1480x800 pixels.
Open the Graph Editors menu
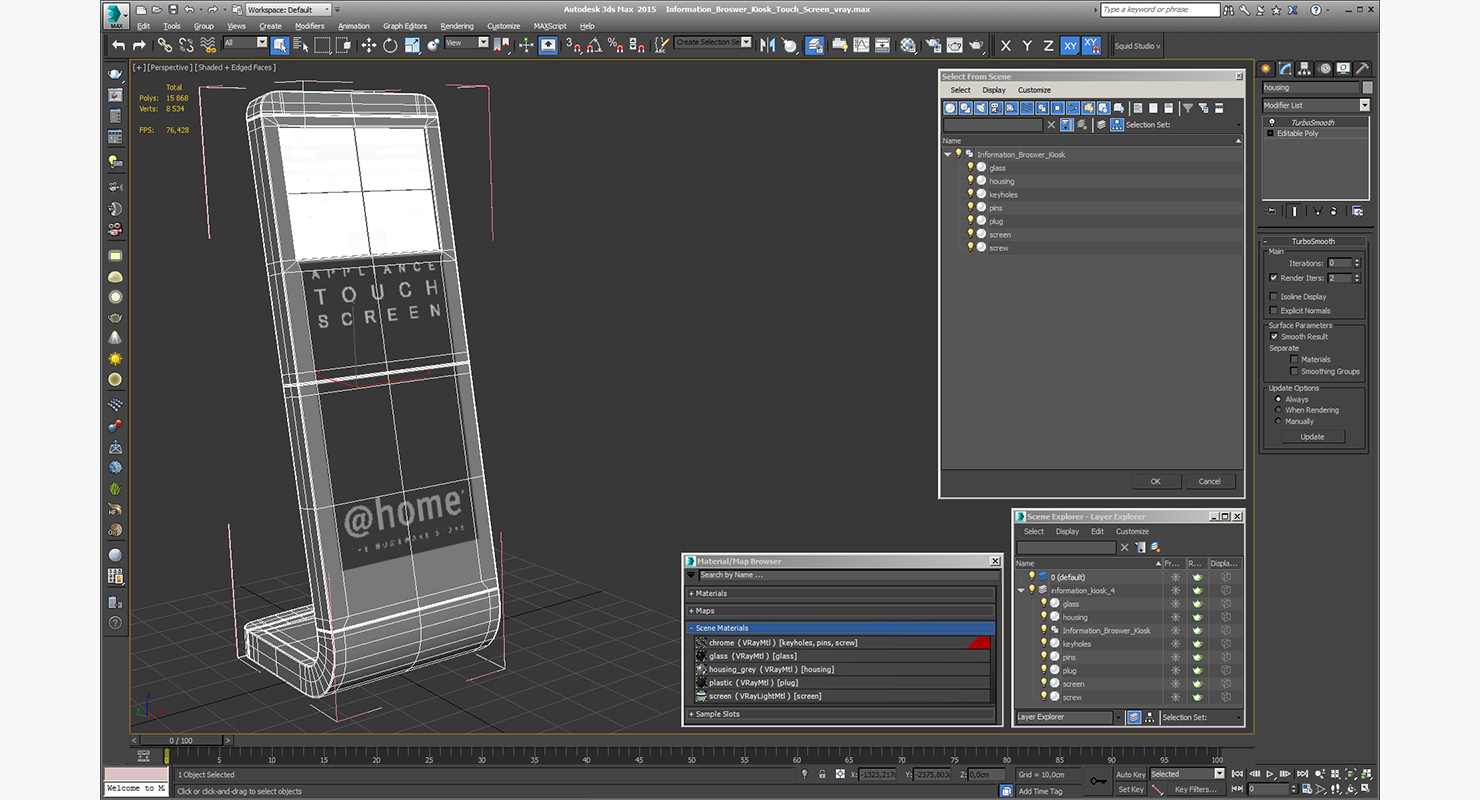tap(405, 26)
